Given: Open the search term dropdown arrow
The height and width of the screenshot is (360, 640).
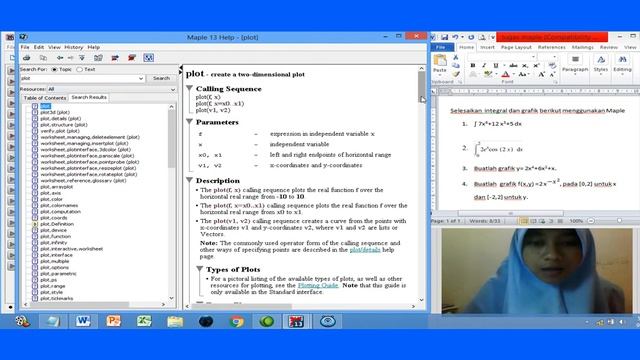Looking at the screenshot, I should click(141, 78).
